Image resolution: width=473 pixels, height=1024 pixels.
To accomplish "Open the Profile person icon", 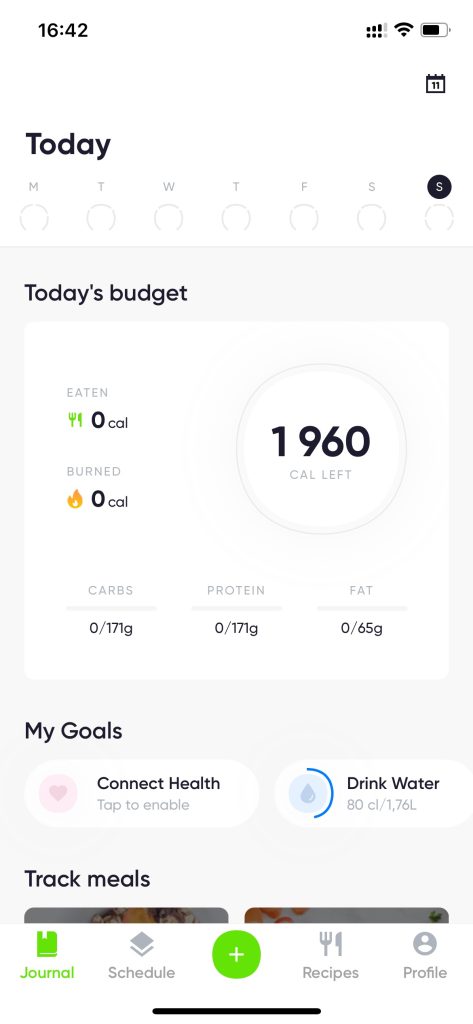I will coord(425,944).
